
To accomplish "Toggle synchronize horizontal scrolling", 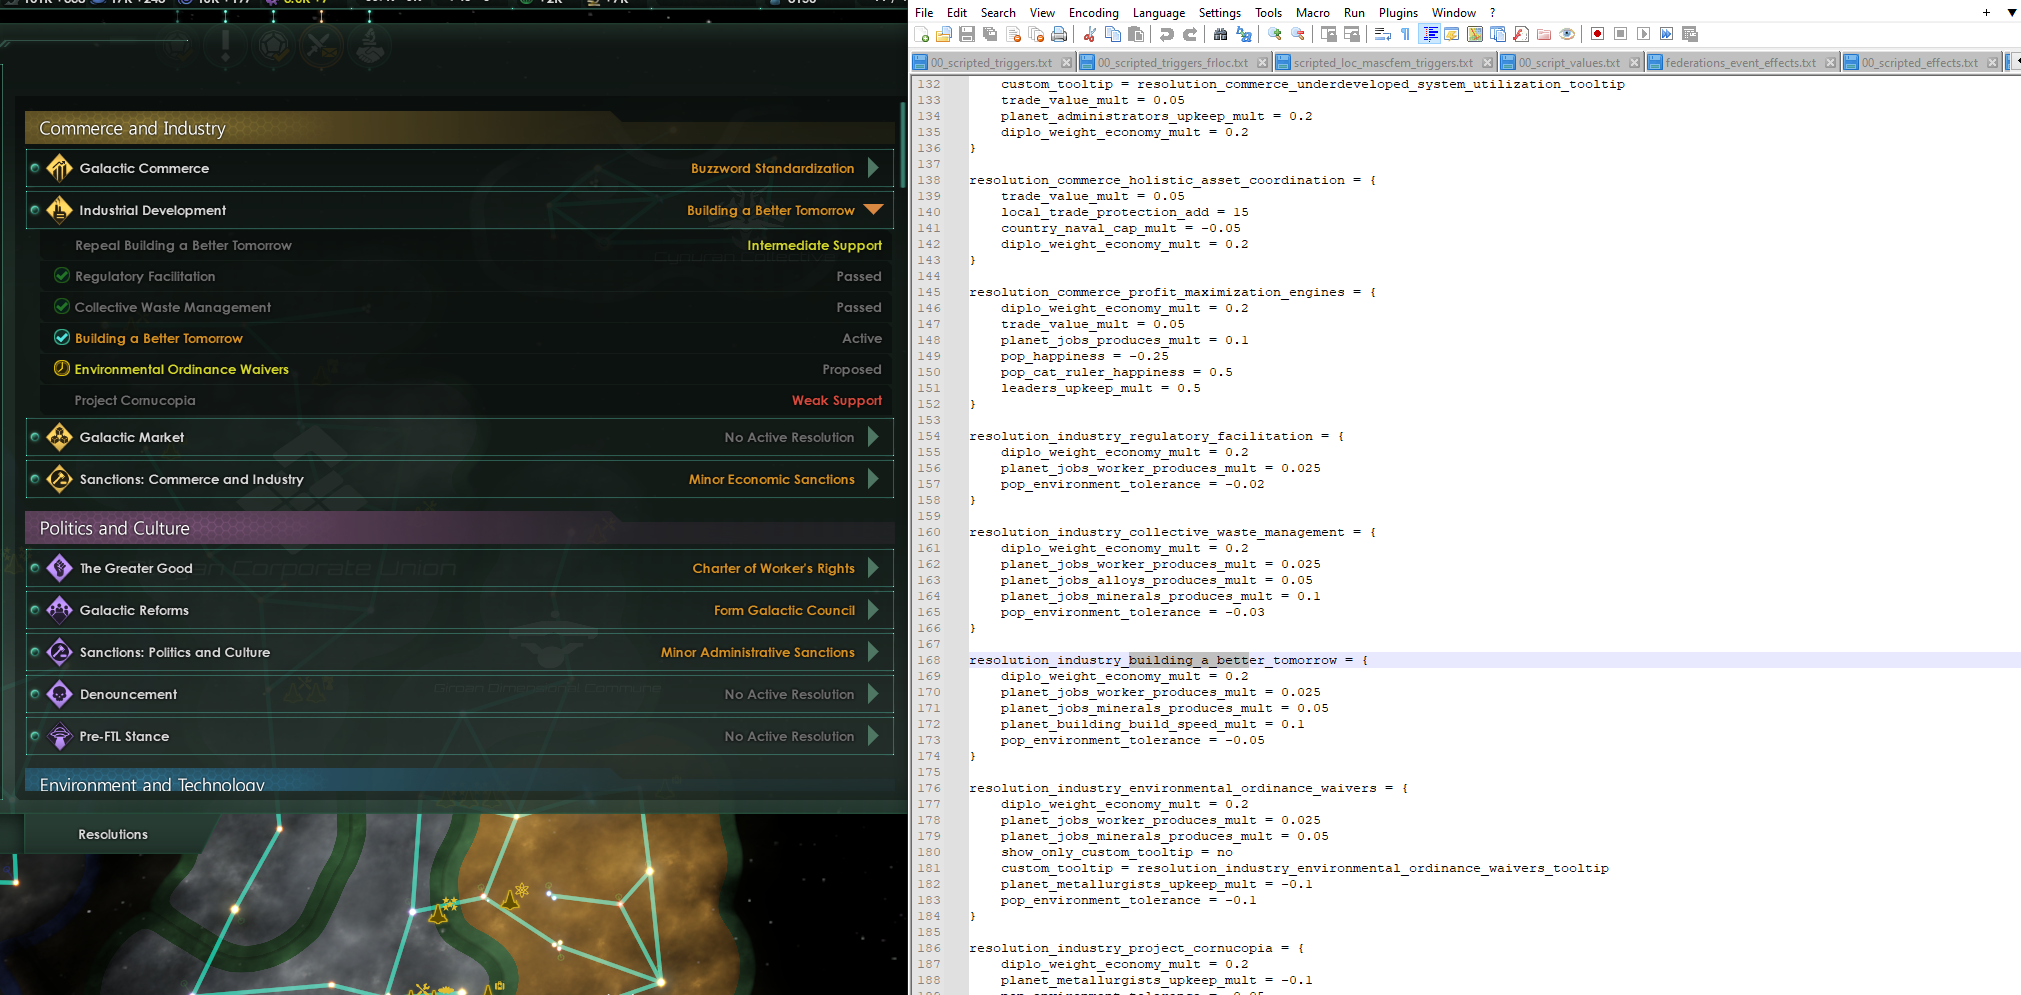I will click(1352, 34).
